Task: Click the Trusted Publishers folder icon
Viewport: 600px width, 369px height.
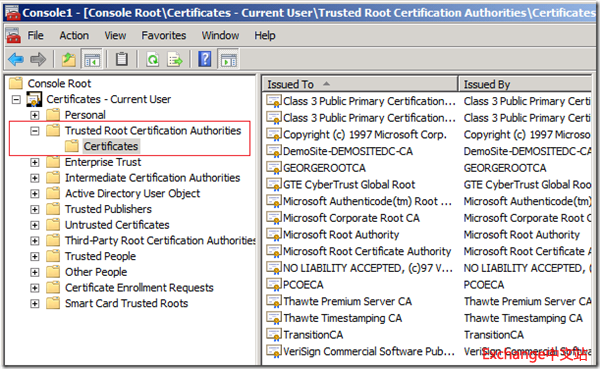Action: (x=53, y=209)
